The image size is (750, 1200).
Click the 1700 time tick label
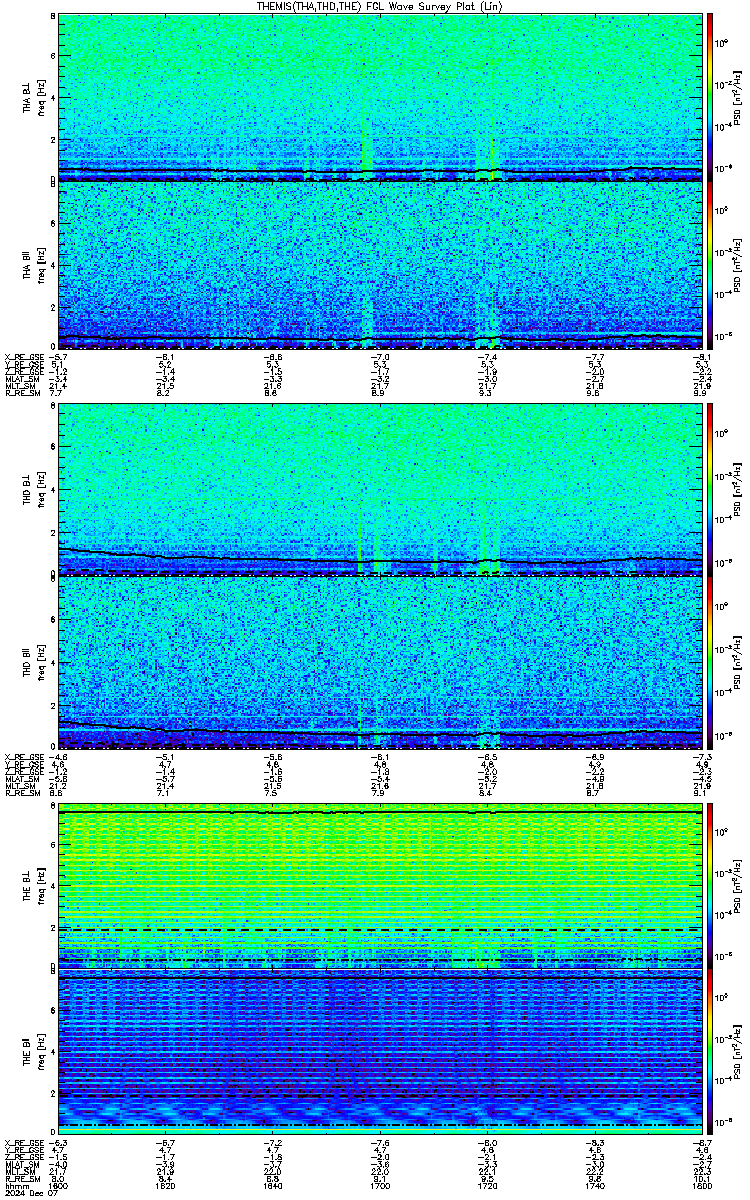pyautogui.click(x=381, y=1185)
